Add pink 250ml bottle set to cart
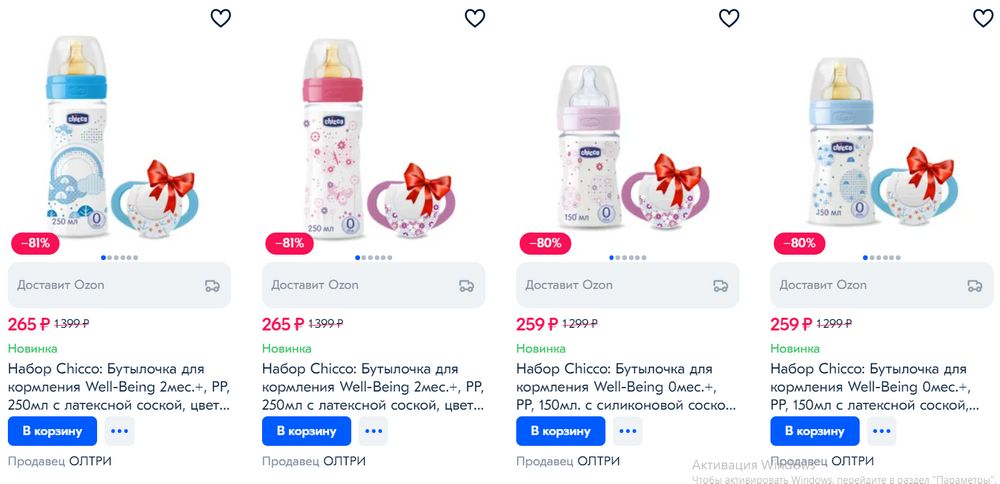This screenshot has width=1000, height=484. coord(306,431)
